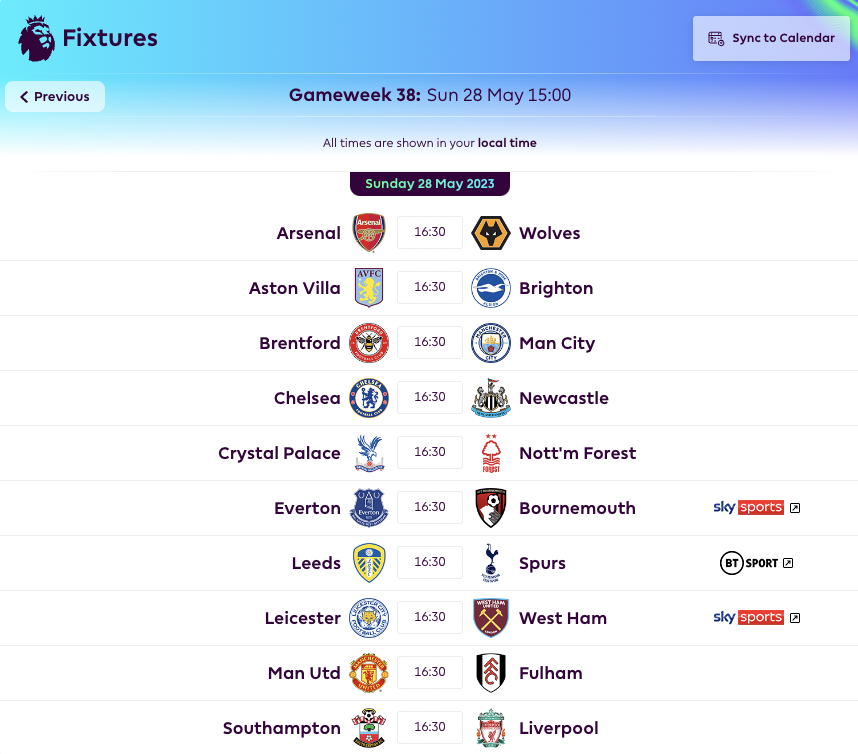Click the Leeds club crest

(x=369, y=563)
